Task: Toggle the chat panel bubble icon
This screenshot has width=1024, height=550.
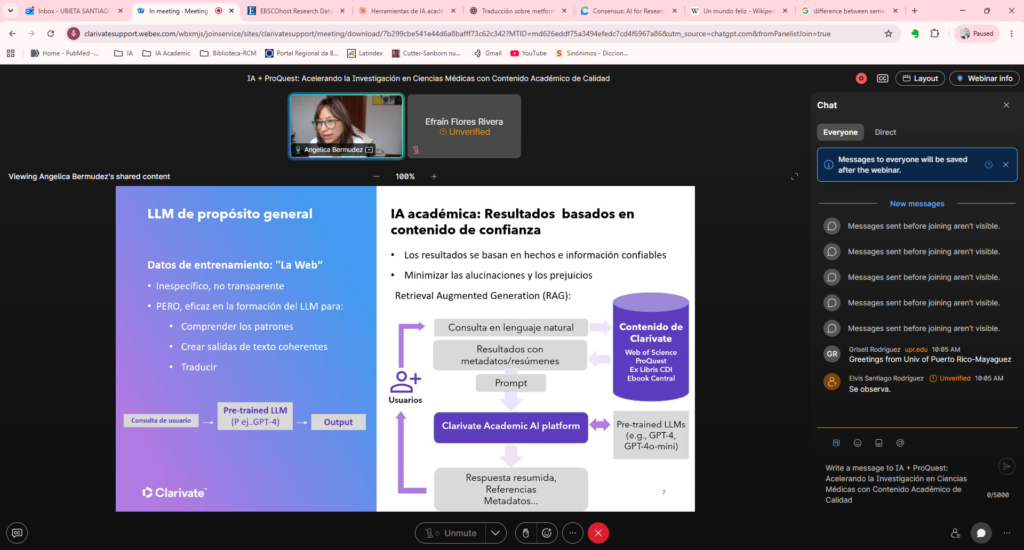Action: pos(981,533)
